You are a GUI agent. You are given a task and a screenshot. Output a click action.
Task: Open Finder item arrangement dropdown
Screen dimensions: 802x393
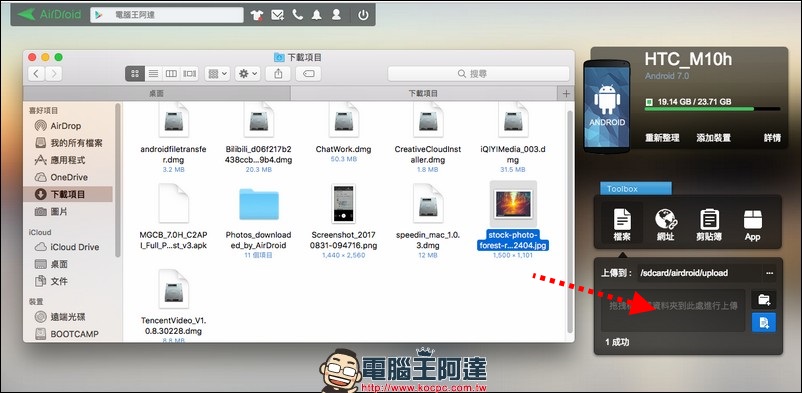click(x=217, y=74)
